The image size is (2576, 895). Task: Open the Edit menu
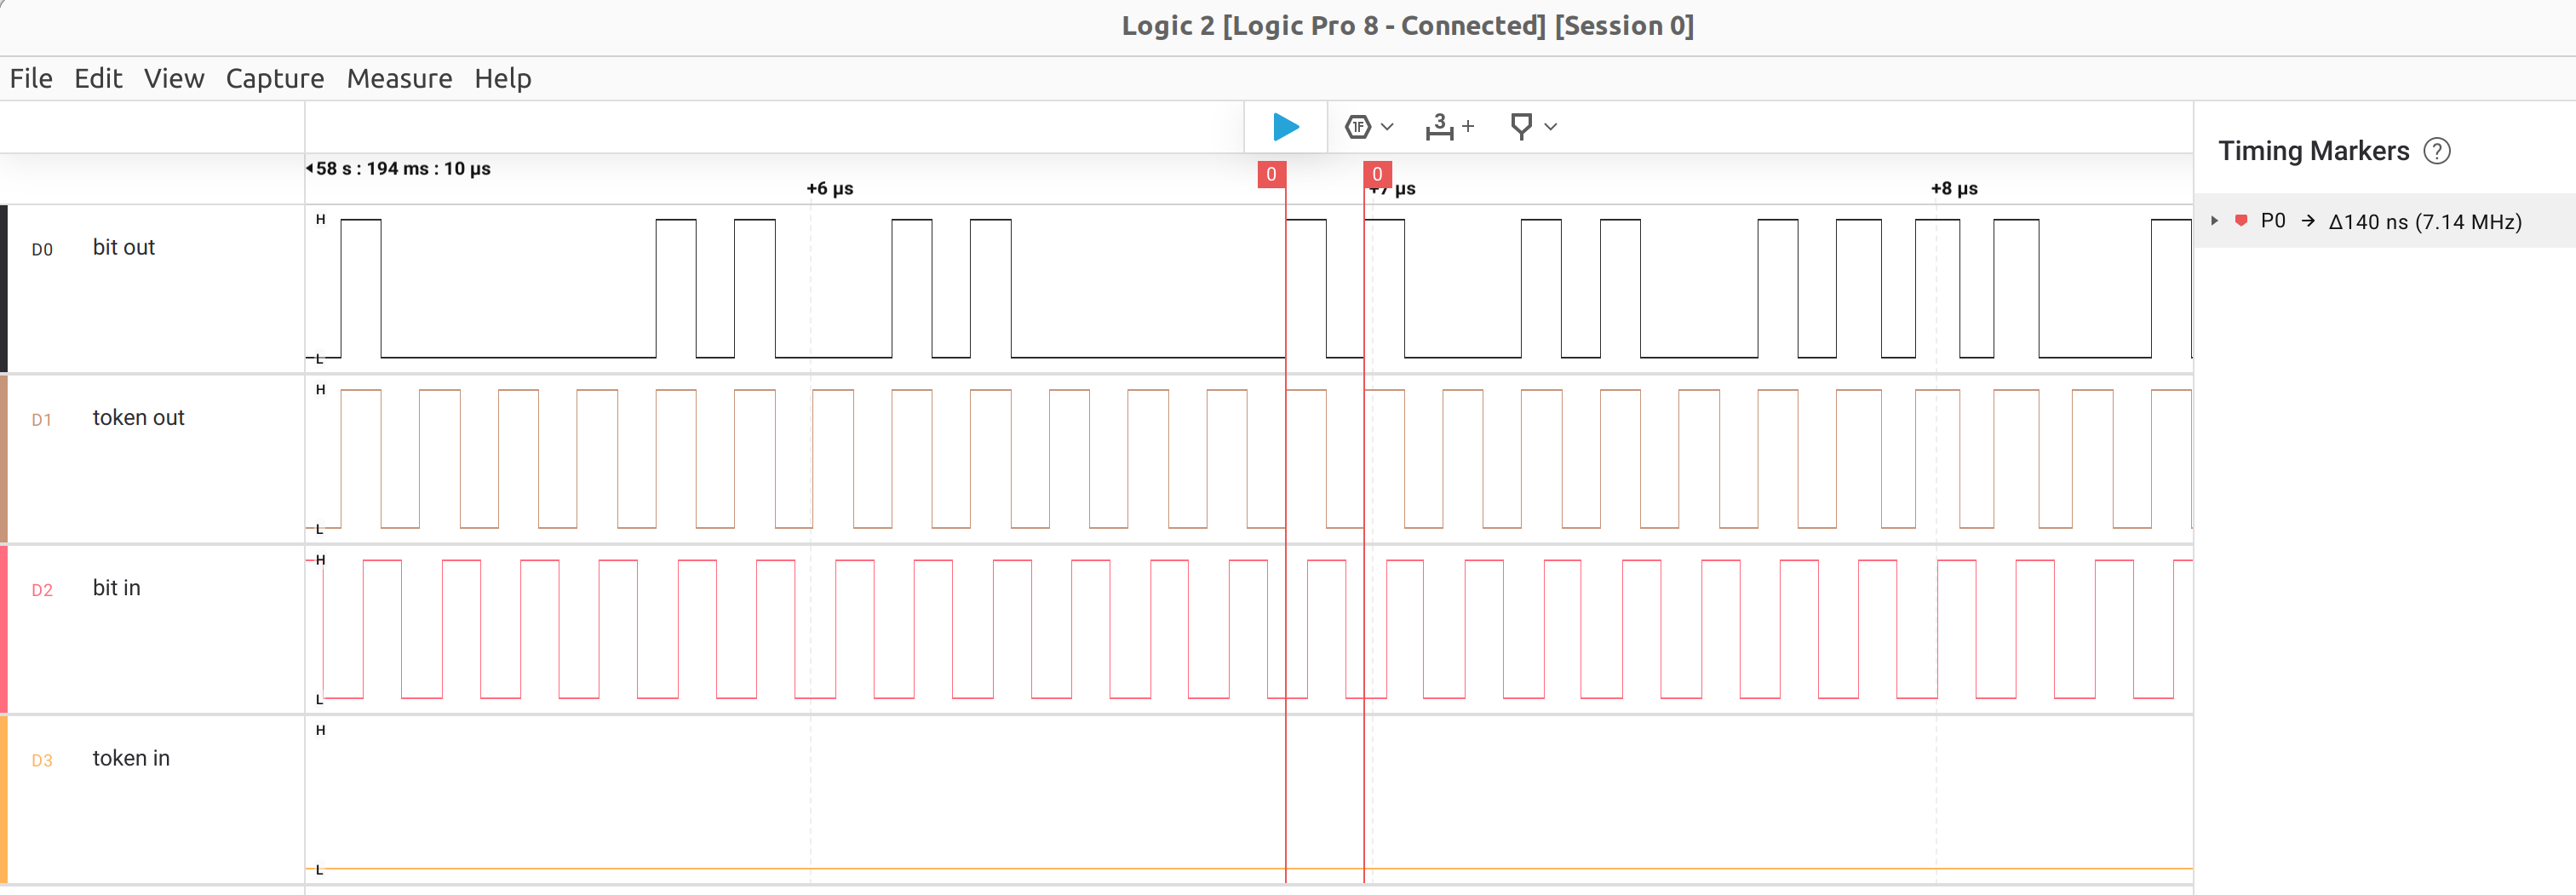click(x=98, y=78)
